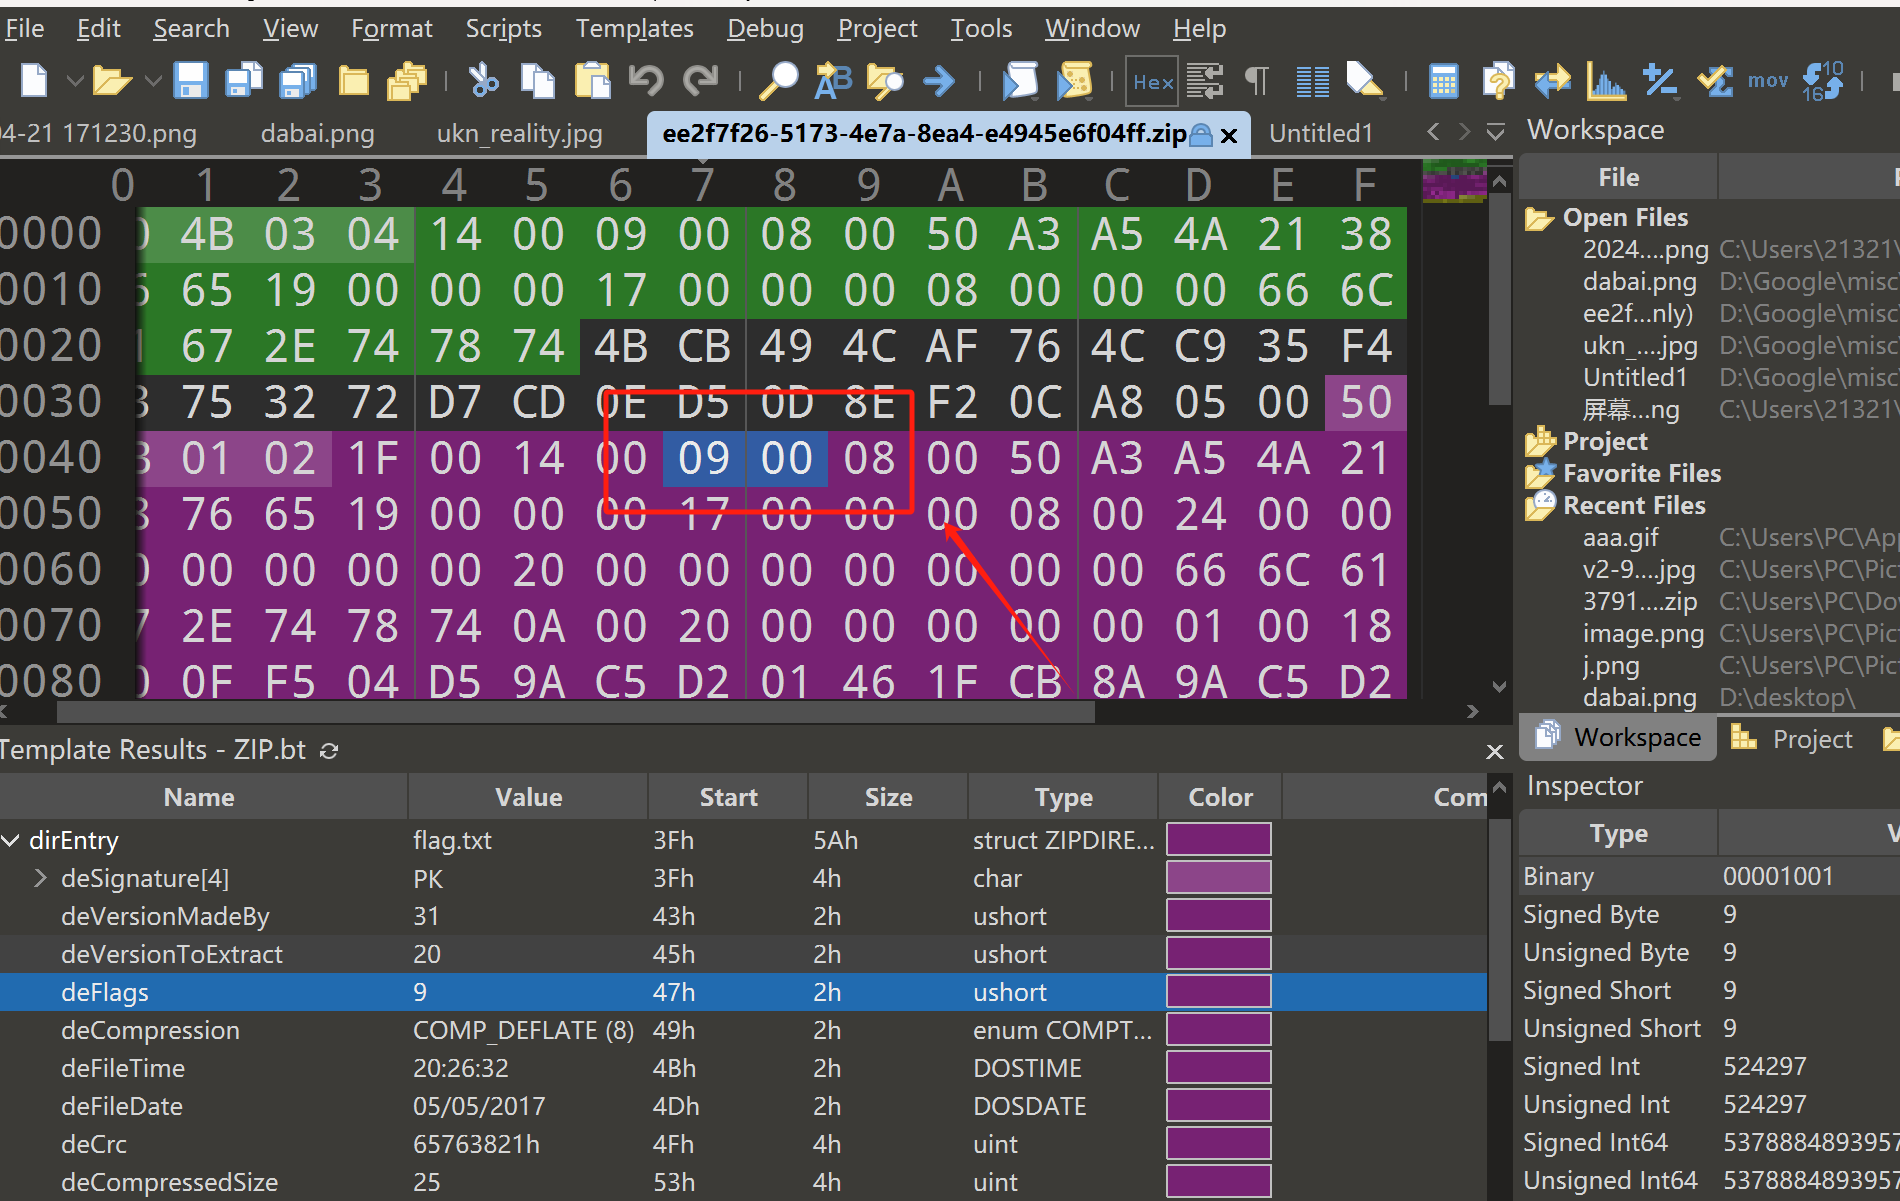This screenshot has width=1900, height=1201.
Task: Open aaa.gif from Recent Files
Action: (x=1620, y=538)
